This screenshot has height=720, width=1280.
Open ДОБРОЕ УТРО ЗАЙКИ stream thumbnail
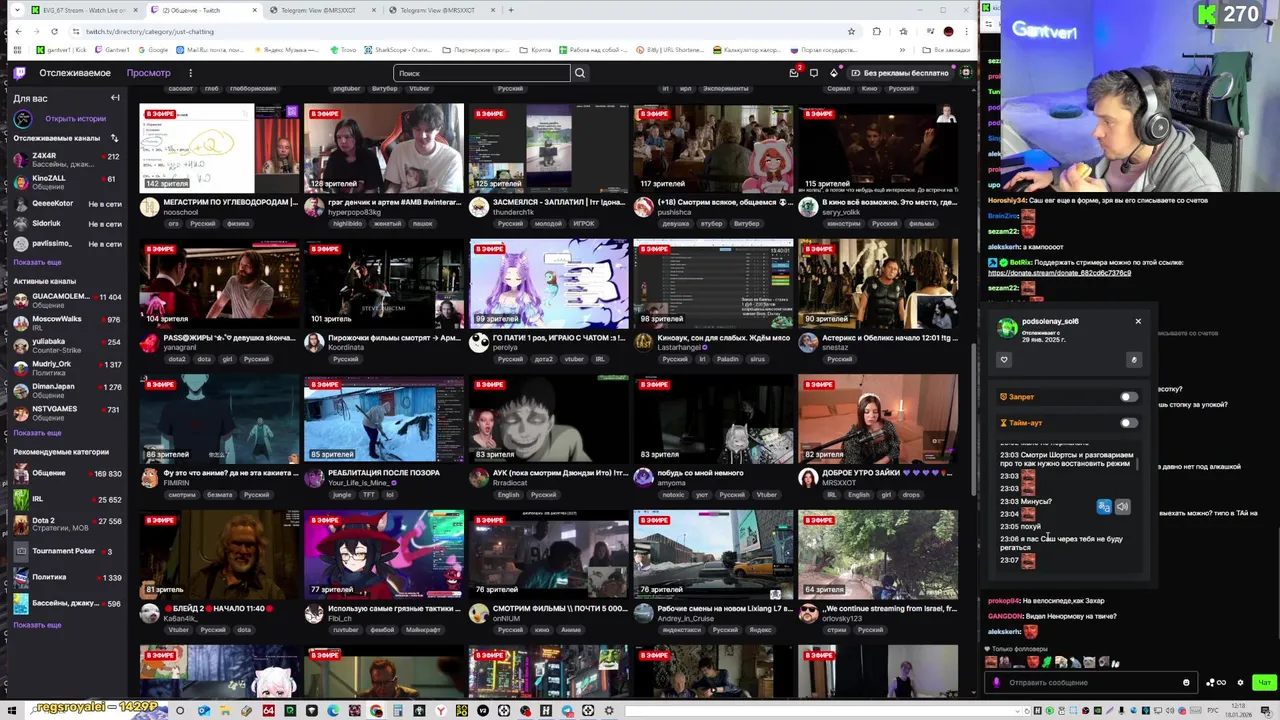[878, 419]
